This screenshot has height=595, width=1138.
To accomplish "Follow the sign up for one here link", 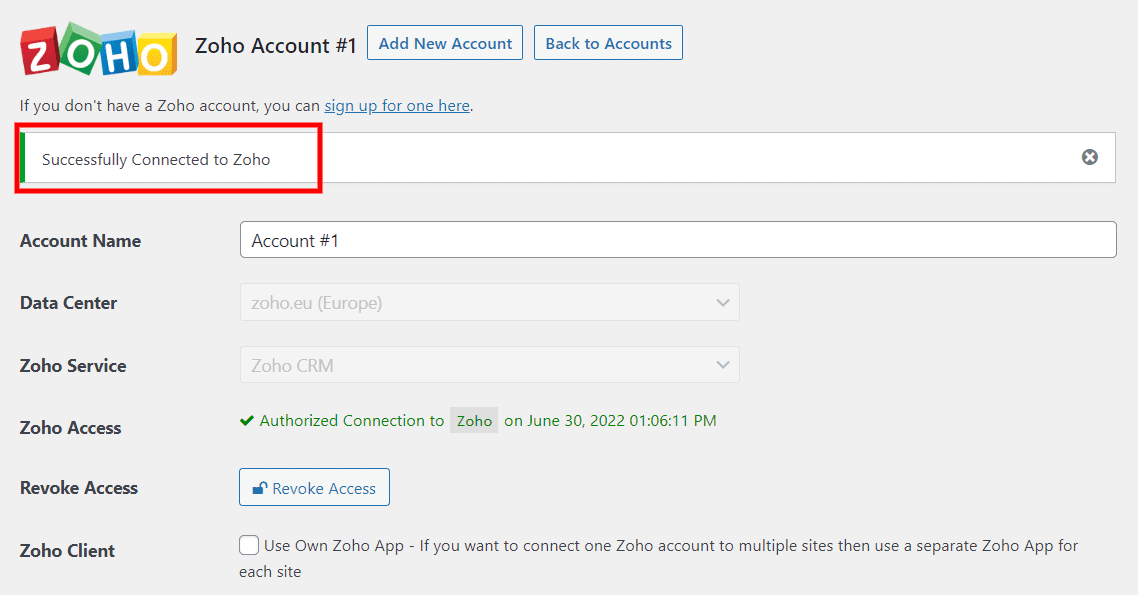I will (x=396, y=105).
